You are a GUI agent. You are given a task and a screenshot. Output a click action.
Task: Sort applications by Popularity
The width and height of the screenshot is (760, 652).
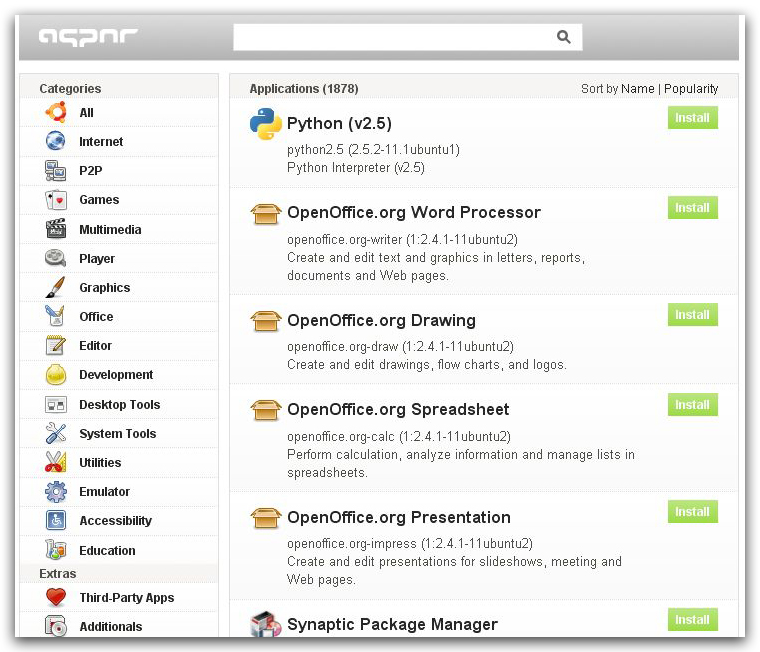tap(691, 89)
